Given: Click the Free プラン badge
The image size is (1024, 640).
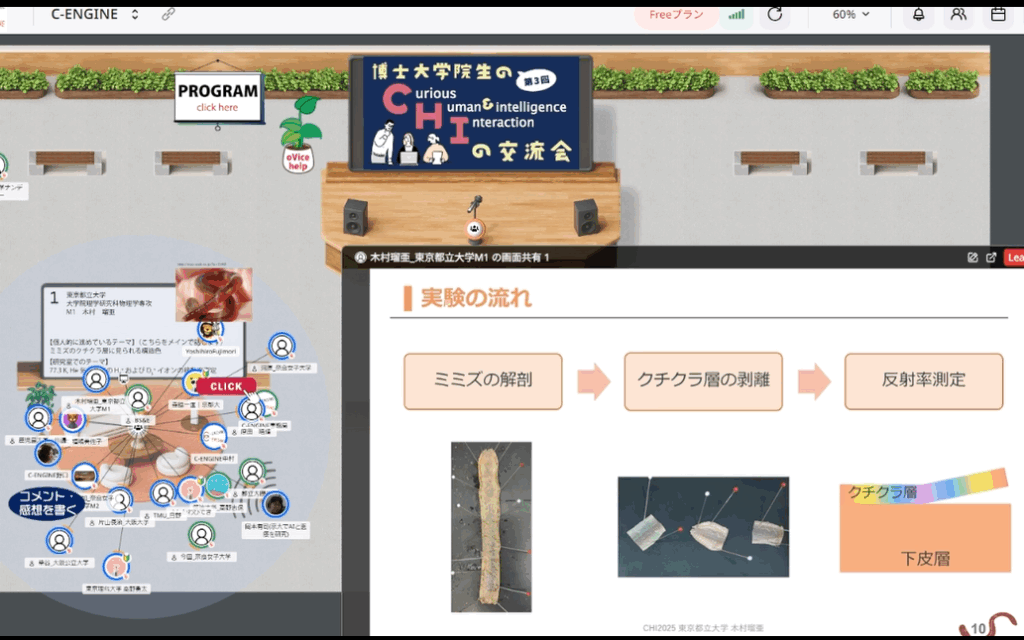Looking at the screenshot, I should pyautogui.click(x=676, y=14).
